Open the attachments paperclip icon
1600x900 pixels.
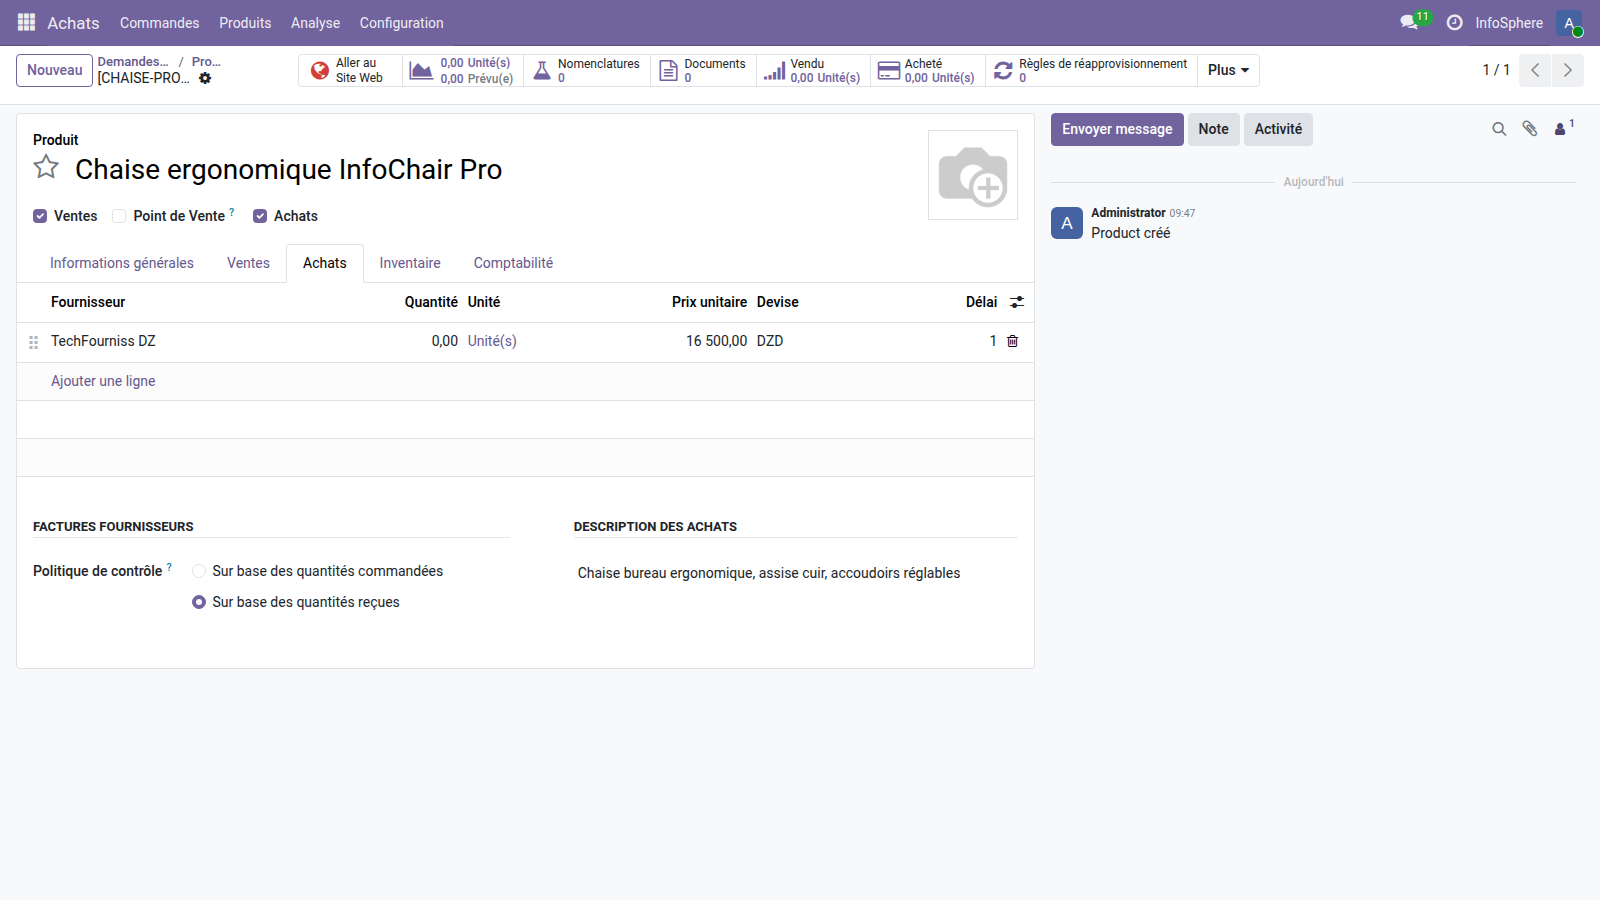click(x=1529, y=129)
